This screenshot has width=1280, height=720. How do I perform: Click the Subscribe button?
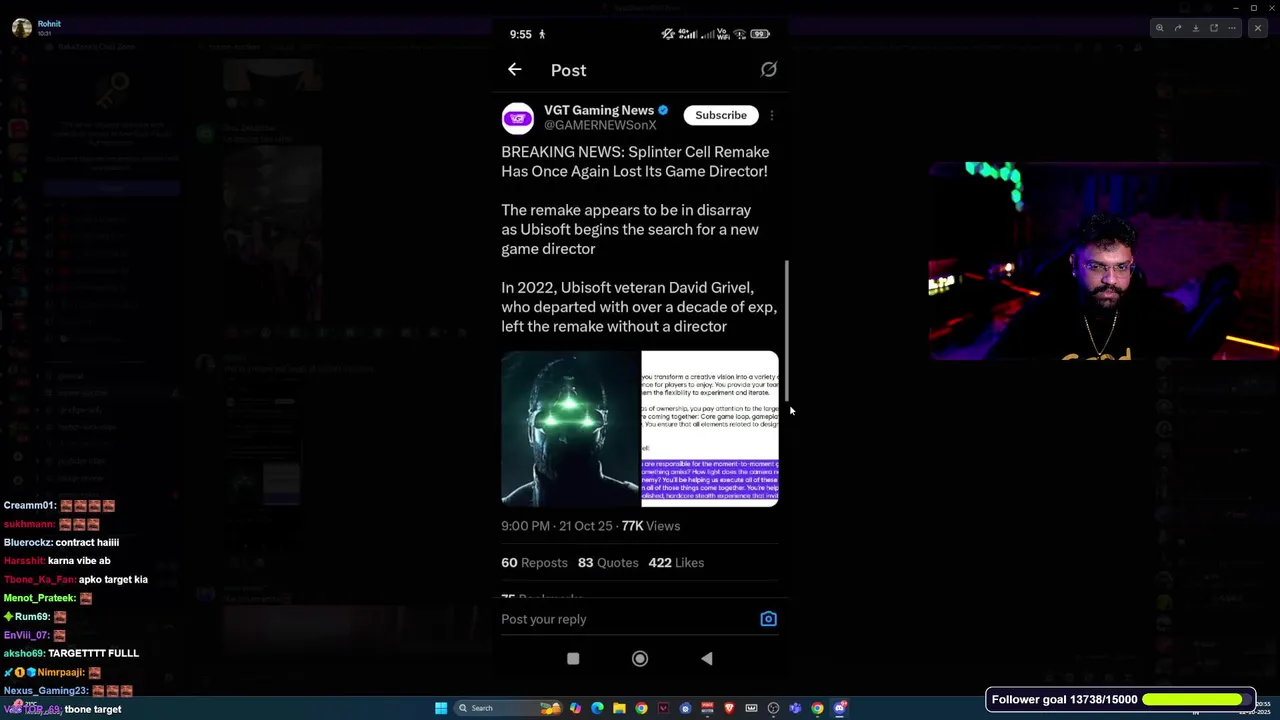[721, 115]
